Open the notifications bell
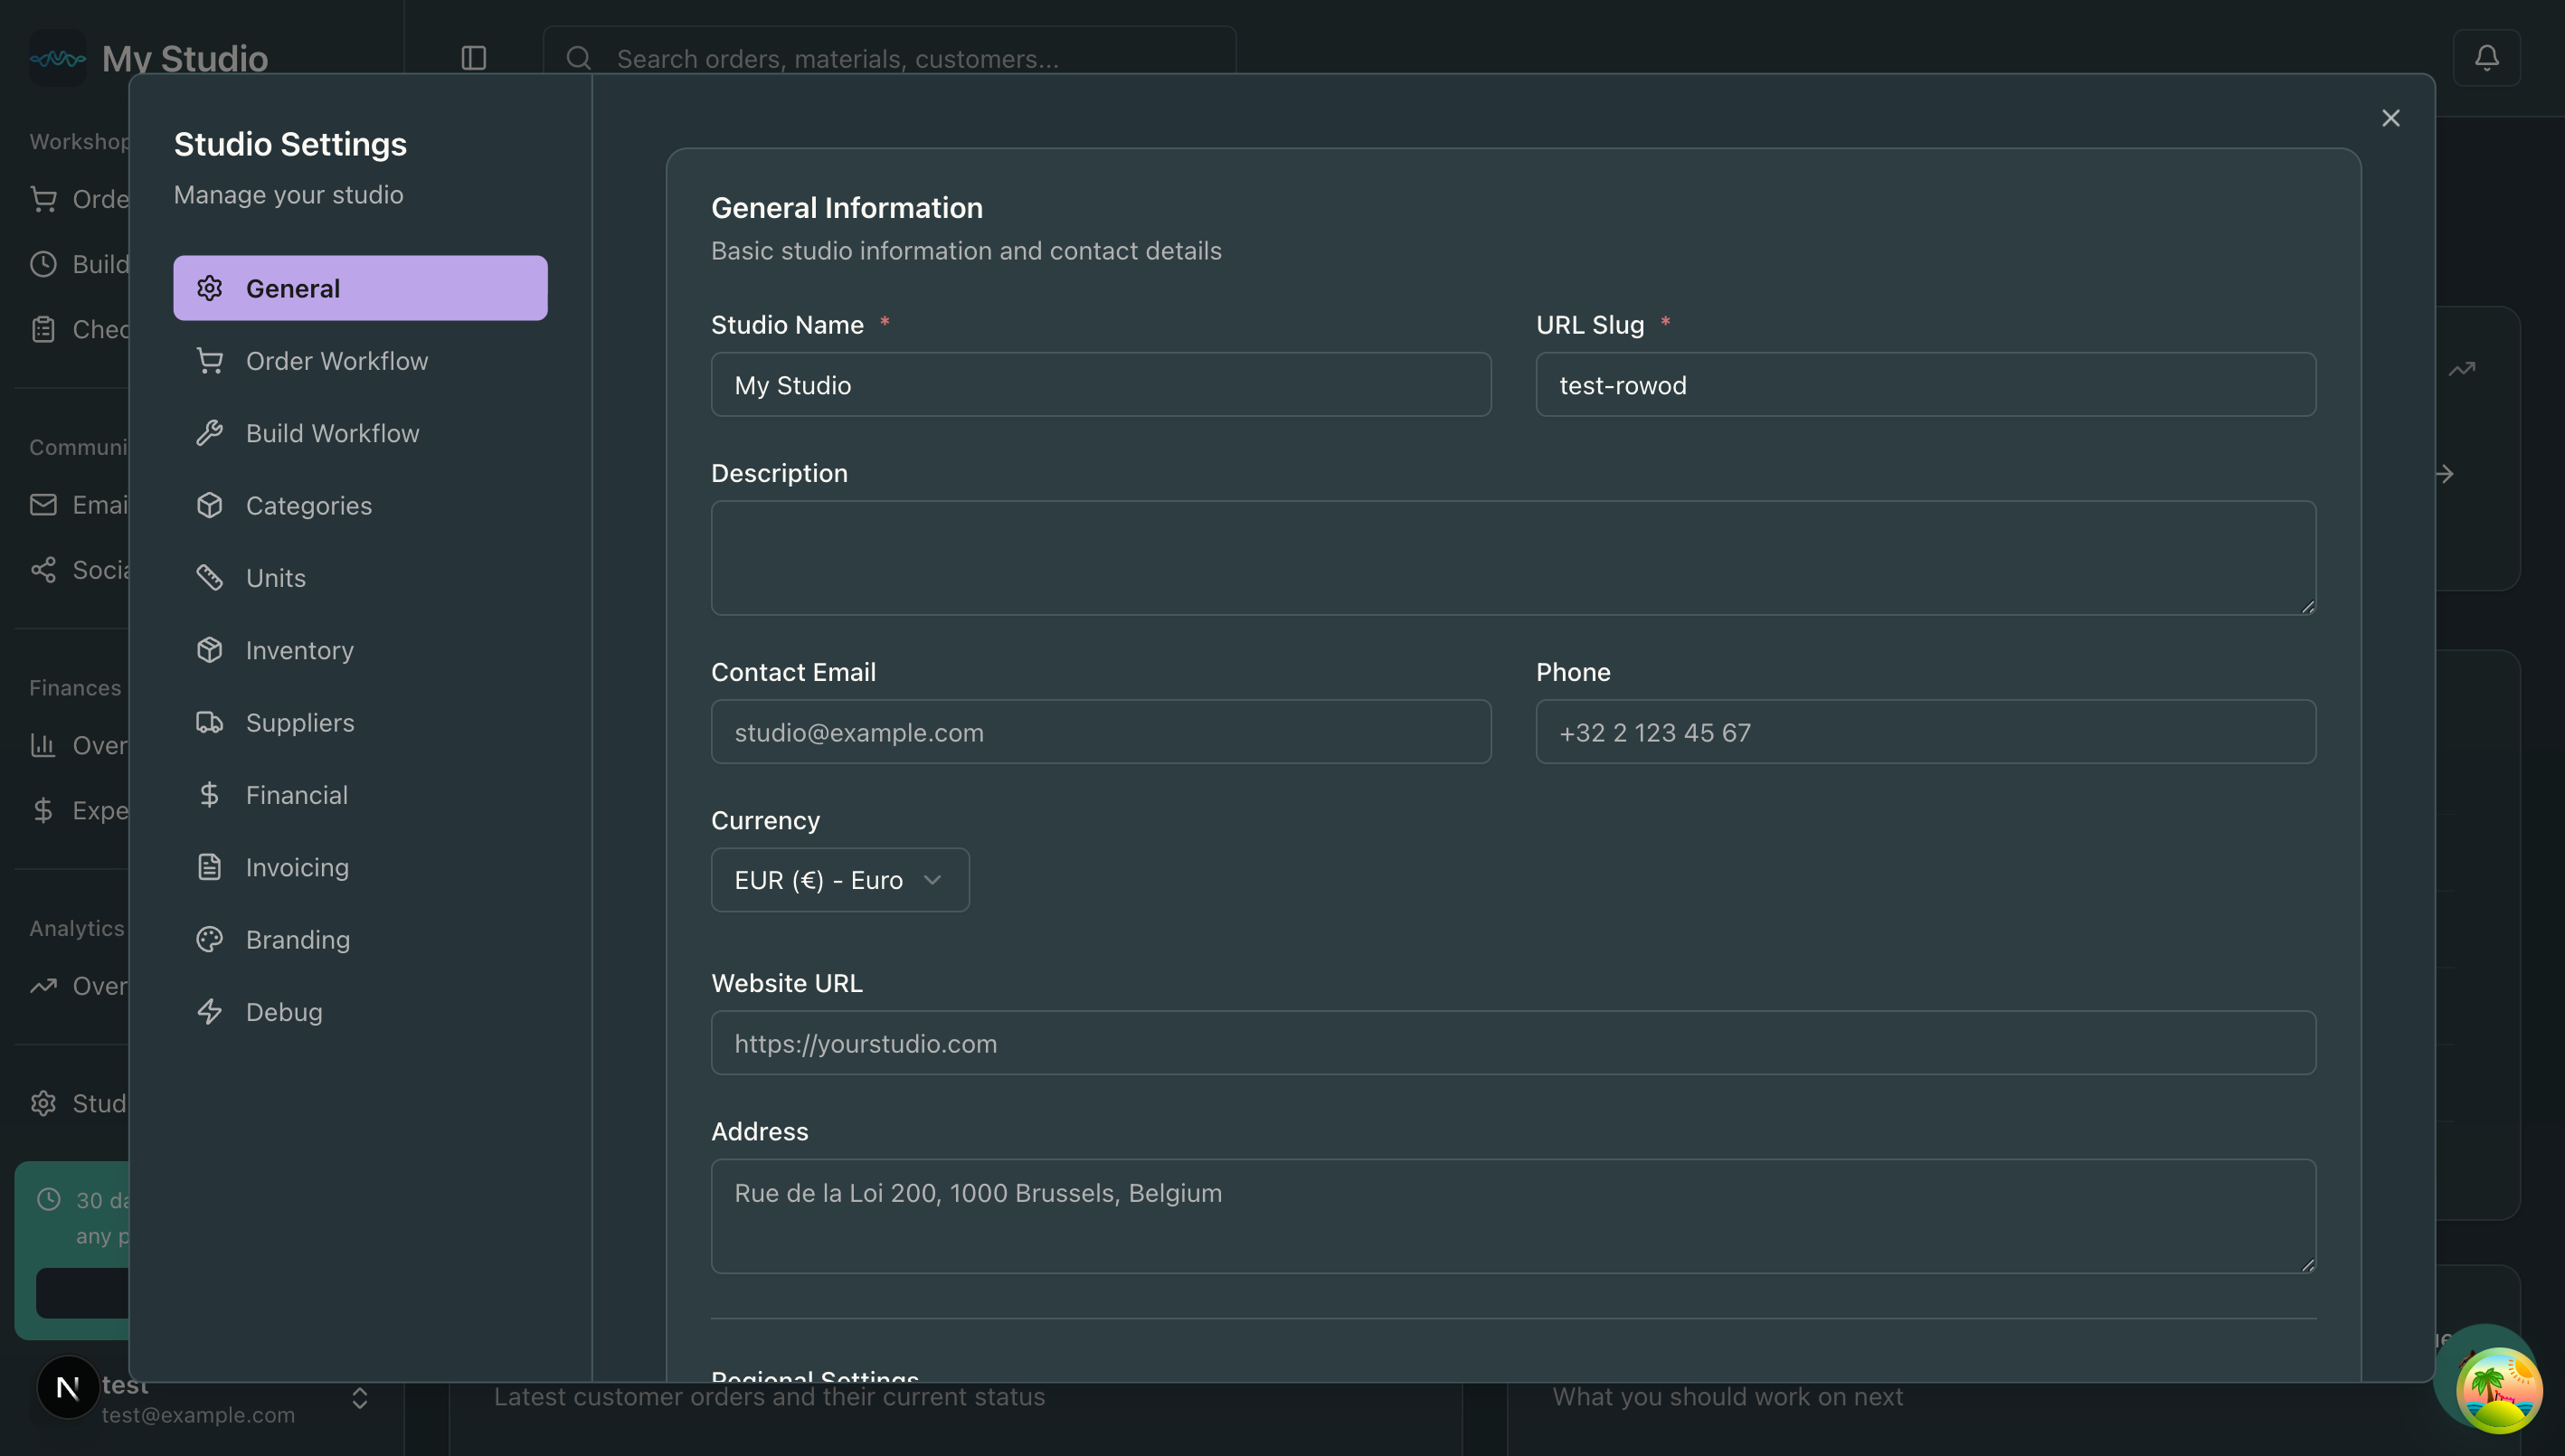This screenshot has width=2565, height=1456. click(2487, 58)
